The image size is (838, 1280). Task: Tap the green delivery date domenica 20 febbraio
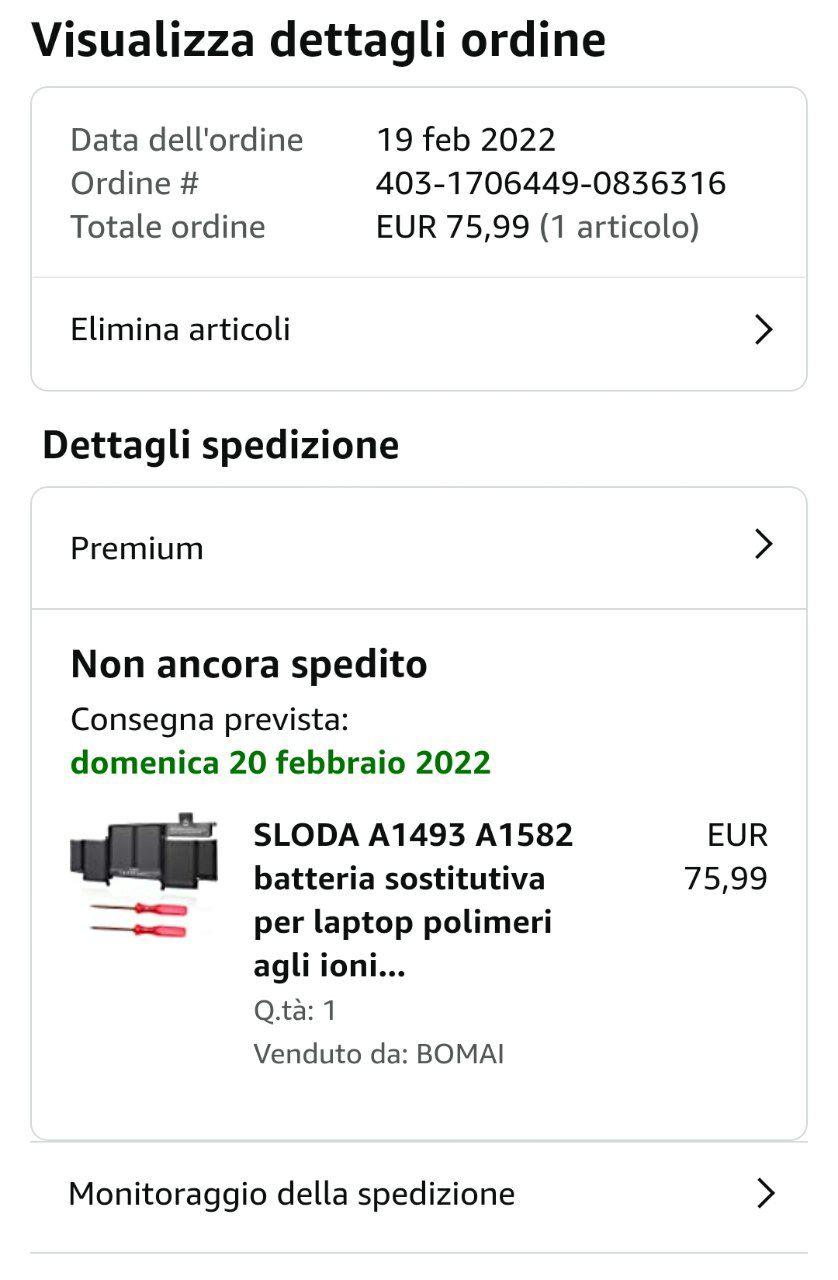pos(280,763)
